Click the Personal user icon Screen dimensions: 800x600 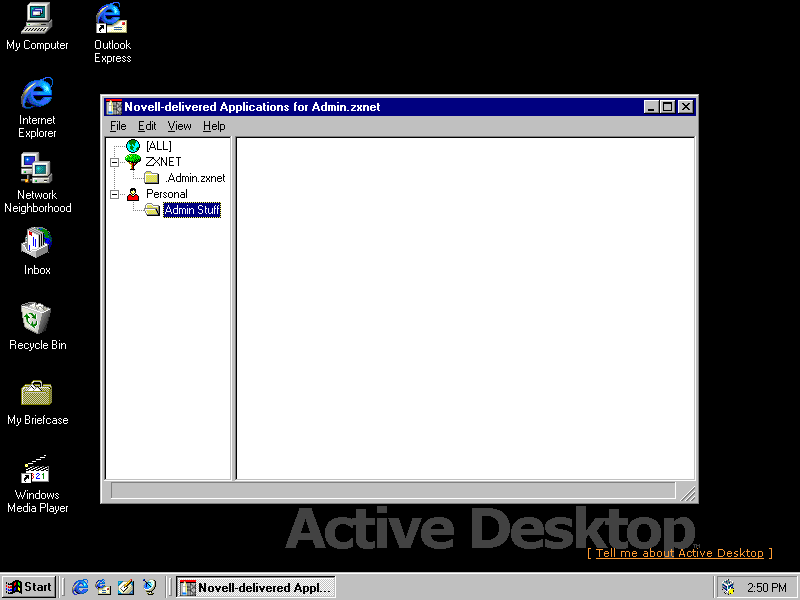133,194
